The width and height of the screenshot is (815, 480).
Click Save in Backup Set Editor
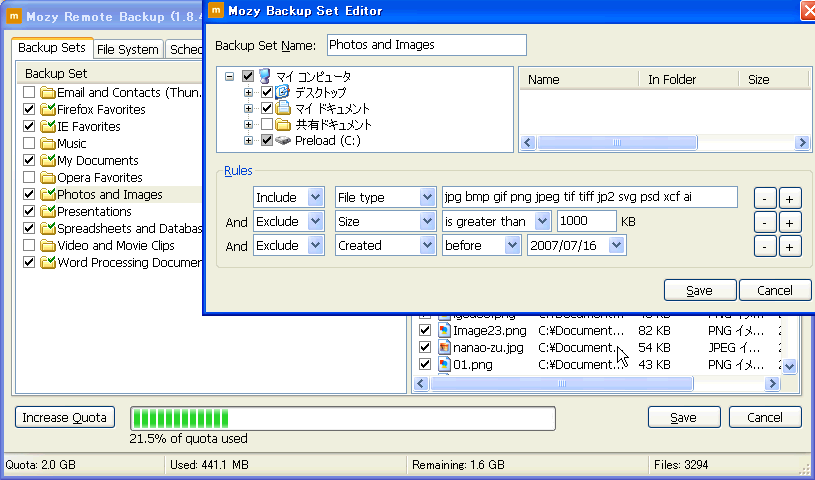(x=700, y=290)
